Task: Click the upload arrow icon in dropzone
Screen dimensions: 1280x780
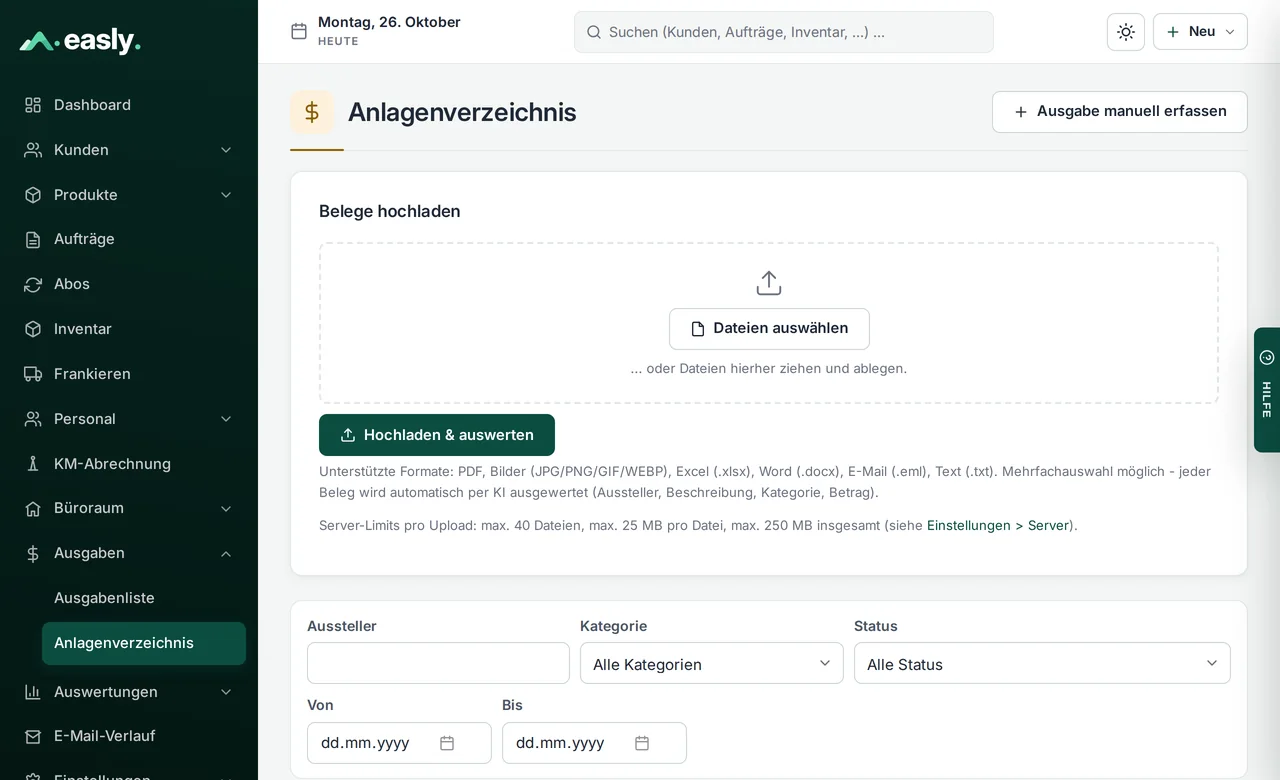Action: tap(769, 283)
